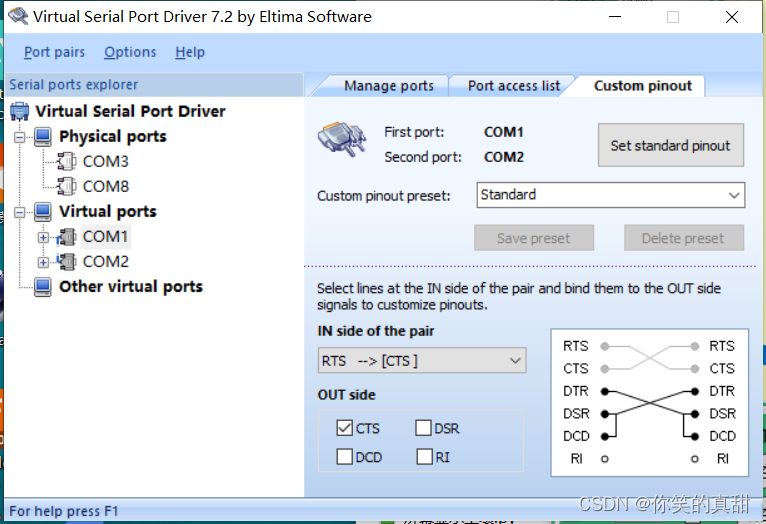Expand the COM1 virtual port node
The height and width of the screenshot is (524, 766).
click(43, 237)
